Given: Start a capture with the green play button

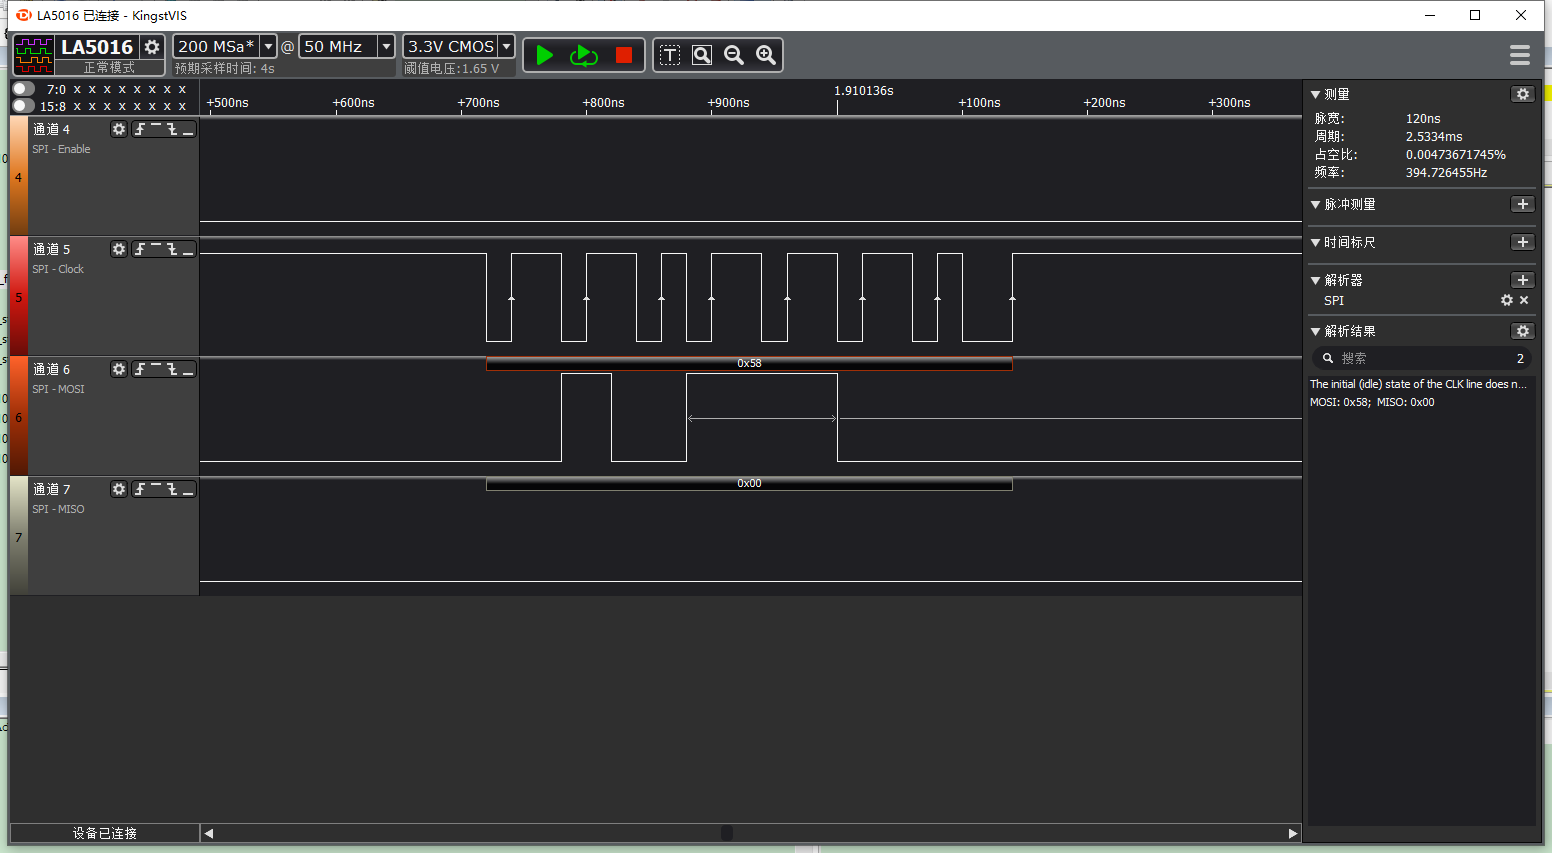Looking at the screenshot, I should (545, 55).
